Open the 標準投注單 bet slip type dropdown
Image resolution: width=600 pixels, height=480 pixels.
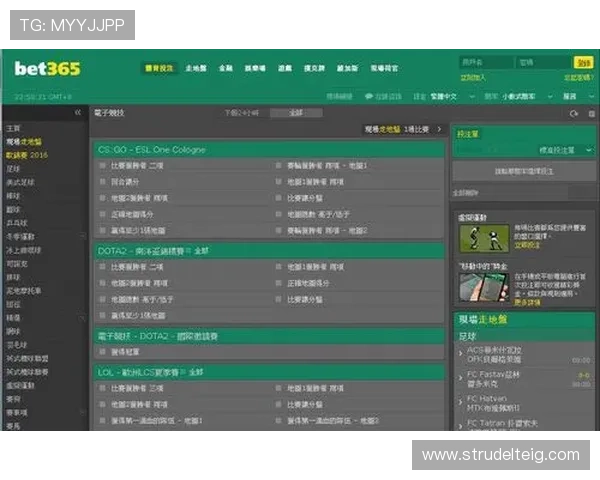coord(565,150)
